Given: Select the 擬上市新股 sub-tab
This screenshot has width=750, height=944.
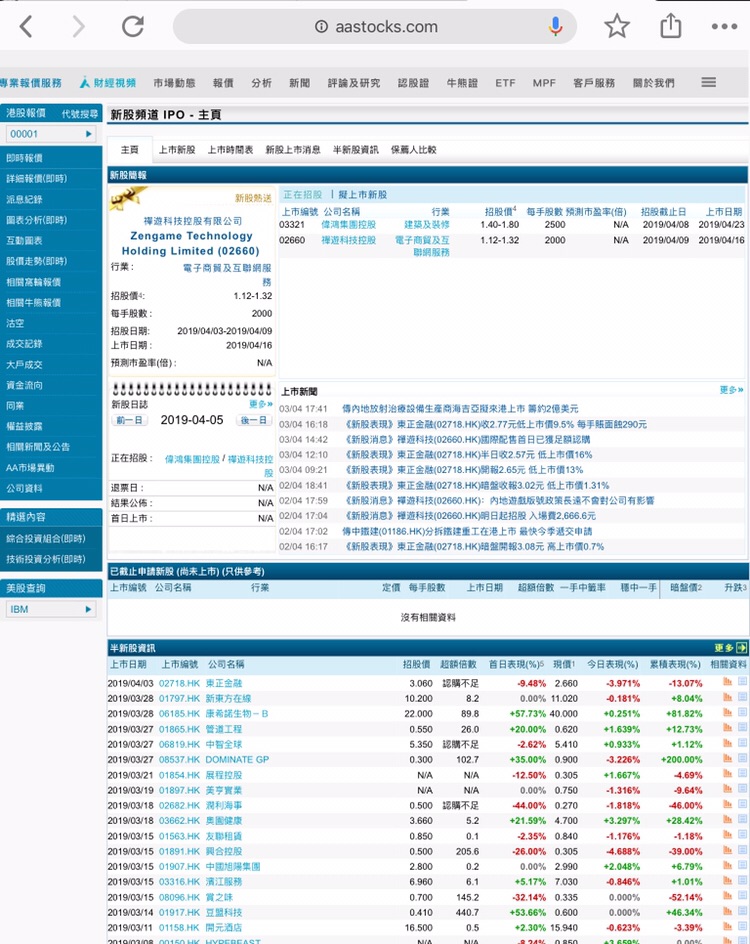Looking at the screenshot, I should (x=363, y=194).
